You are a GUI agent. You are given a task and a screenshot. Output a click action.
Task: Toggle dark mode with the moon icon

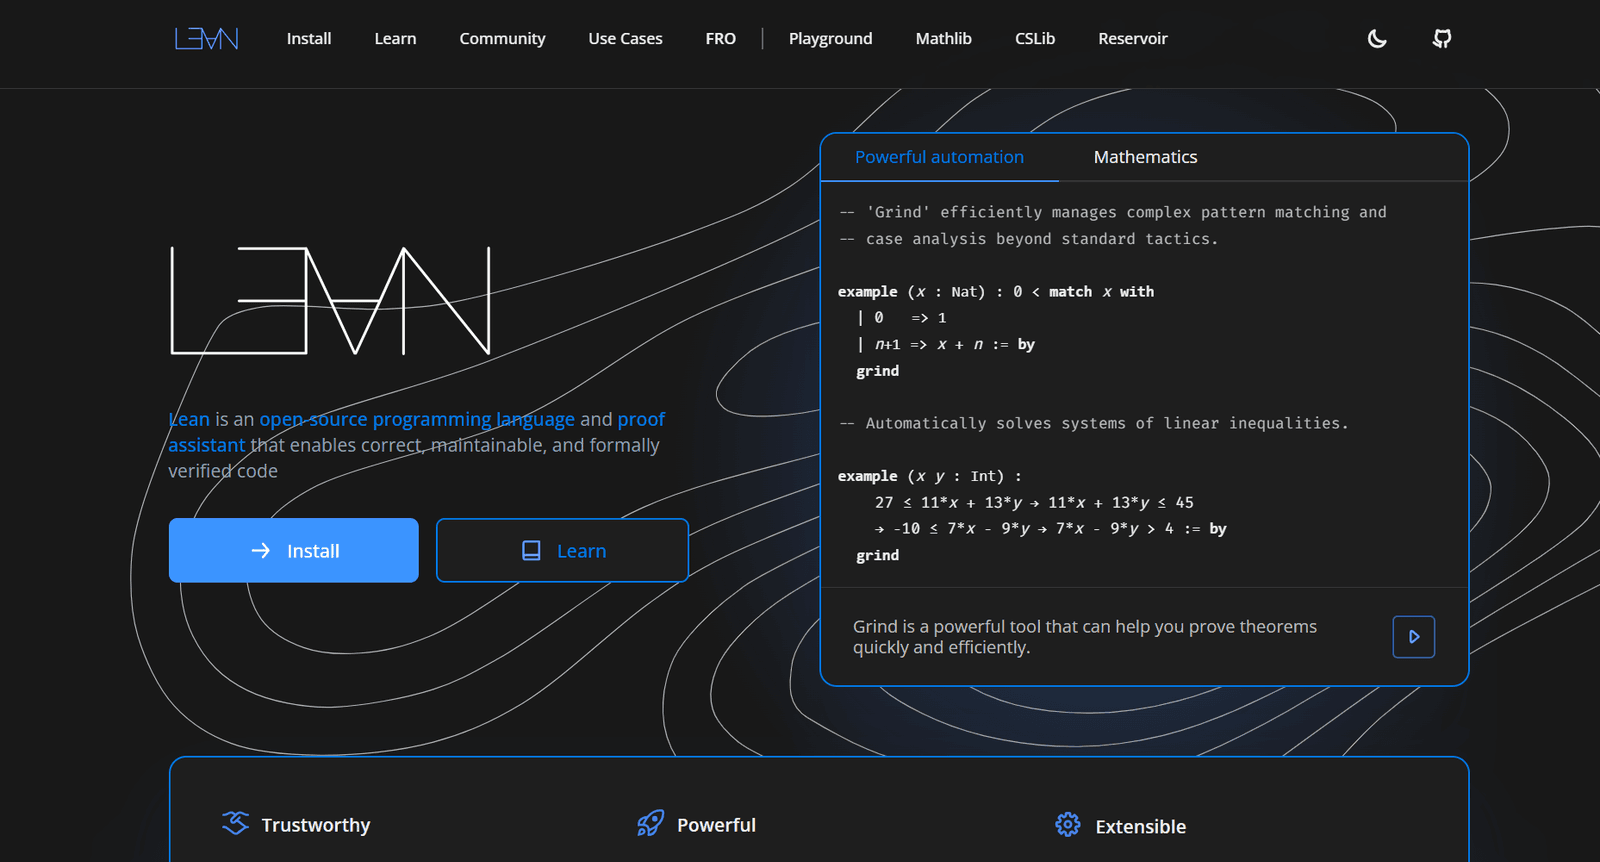click(x=1377, y=39)
